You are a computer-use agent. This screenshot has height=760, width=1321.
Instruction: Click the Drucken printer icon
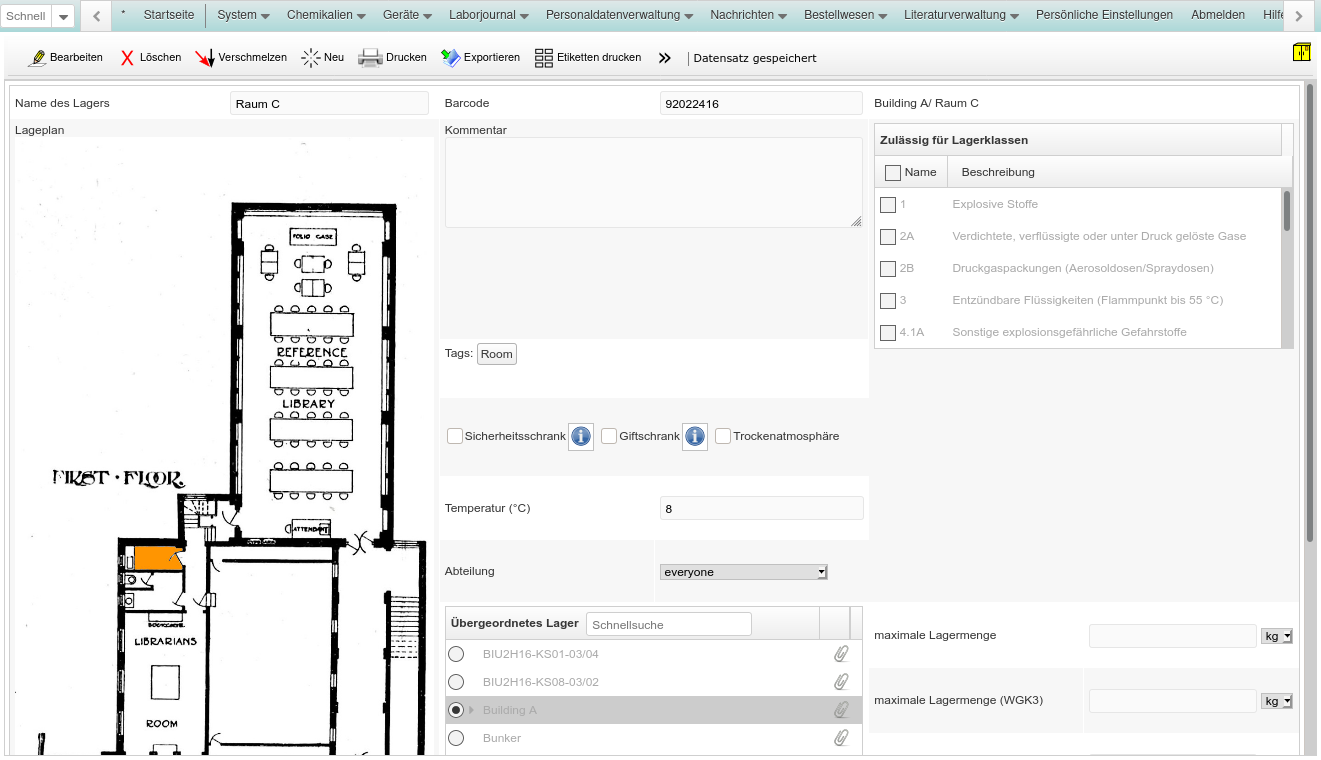(x=370, y=58)
